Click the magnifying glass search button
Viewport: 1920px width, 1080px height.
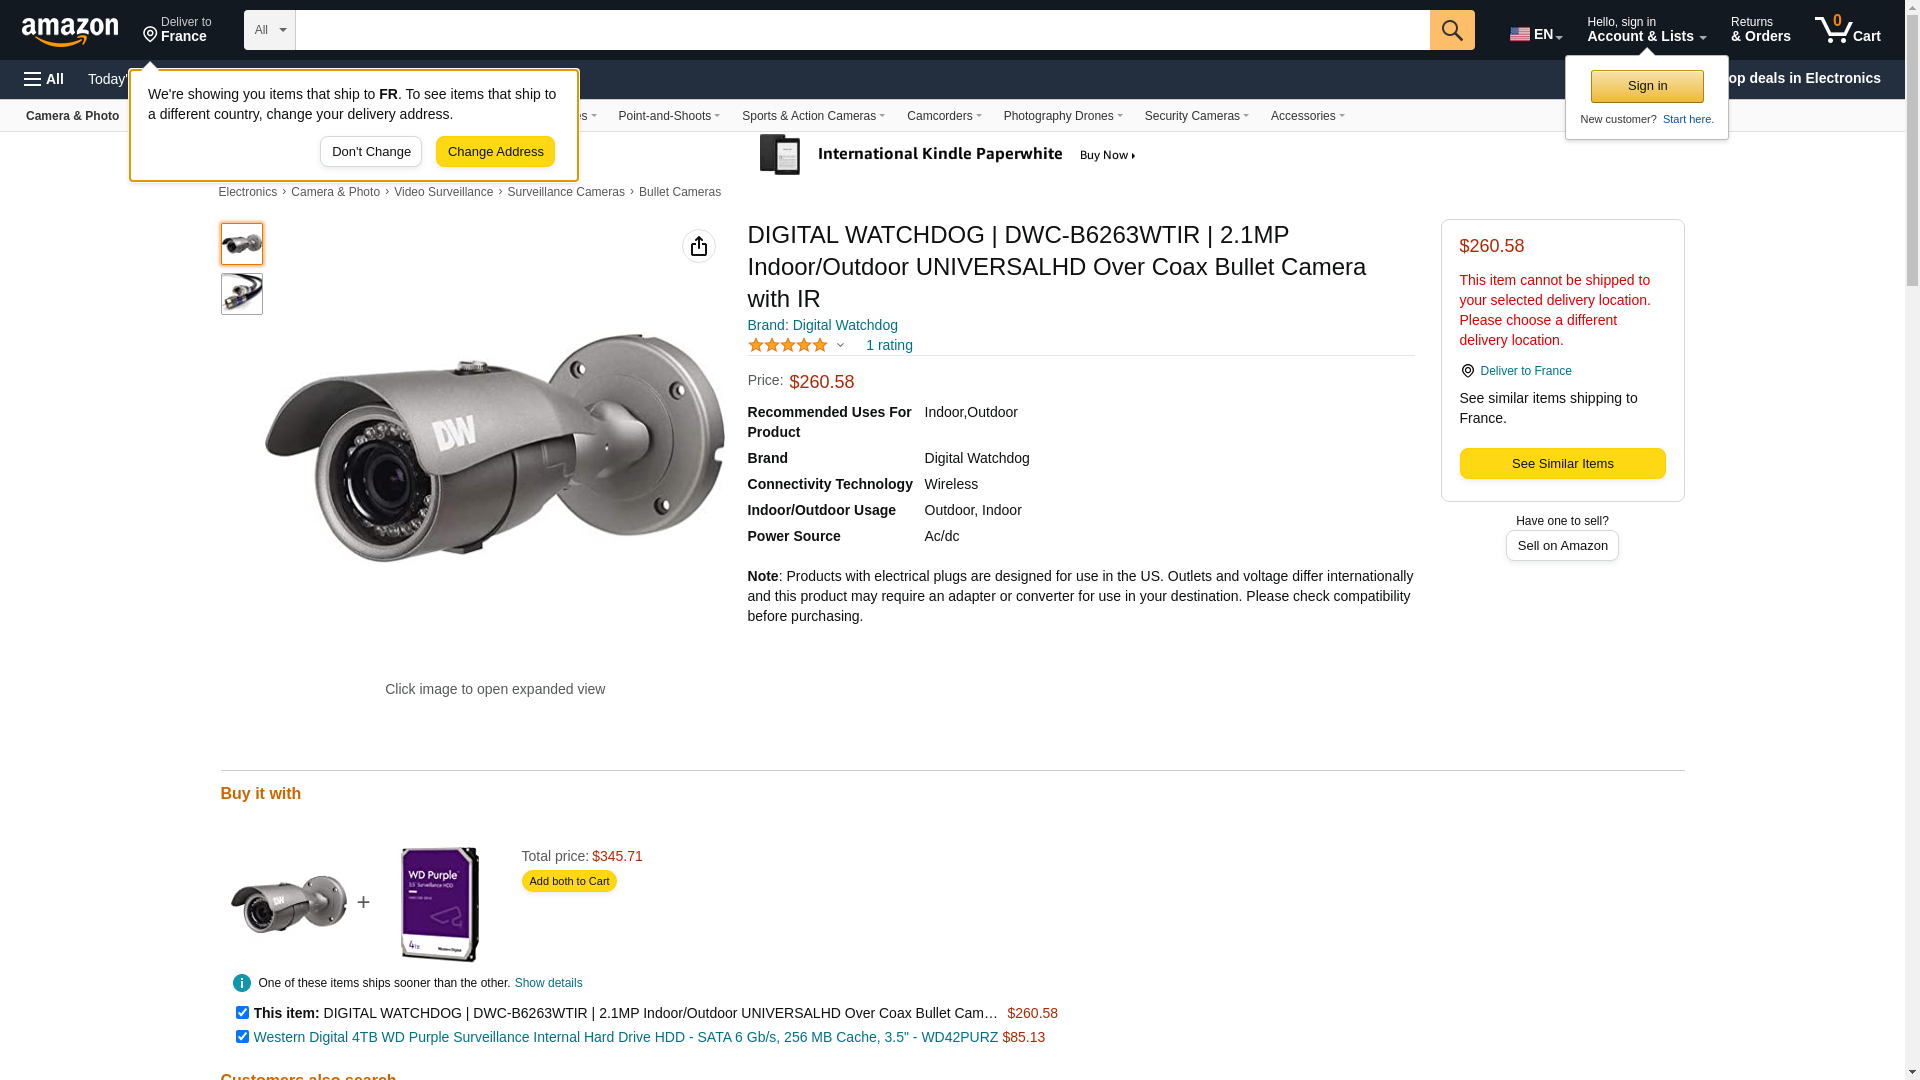tap(1451, 30)
